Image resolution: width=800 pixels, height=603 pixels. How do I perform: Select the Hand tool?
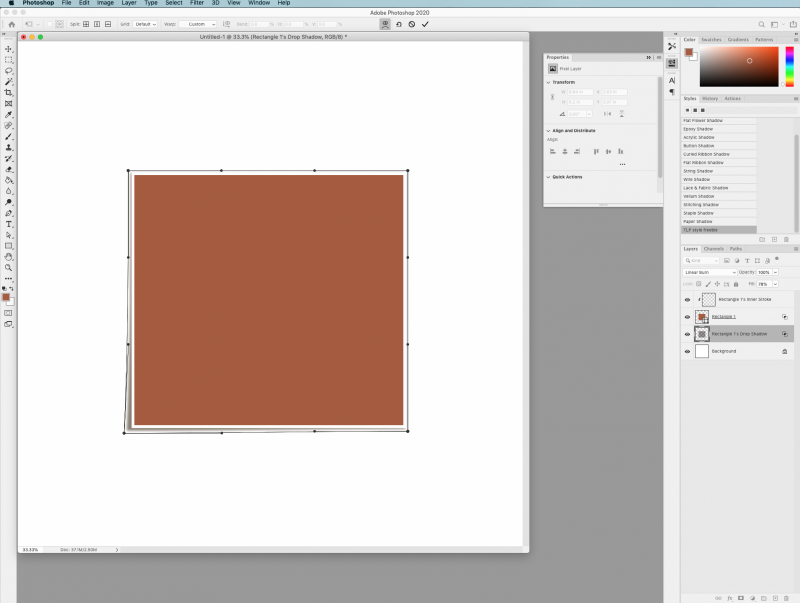point(9,257)
